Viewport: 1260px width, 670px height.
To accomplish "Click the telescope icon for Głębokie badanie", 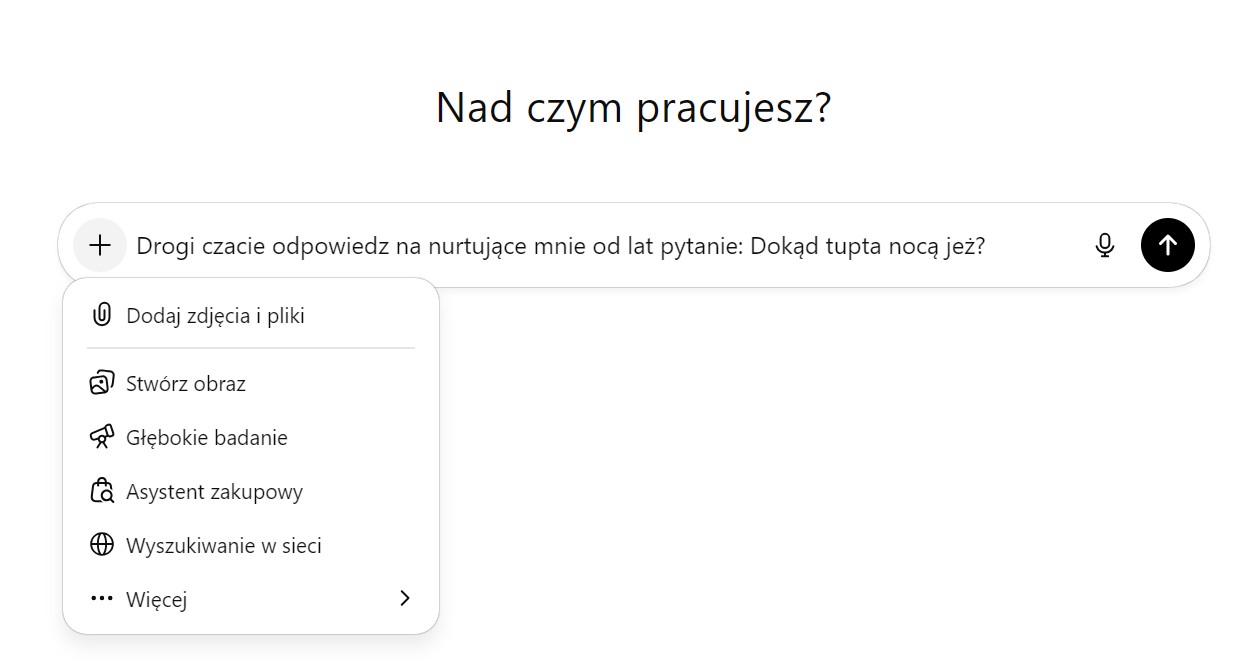I will tap(101, 438).
